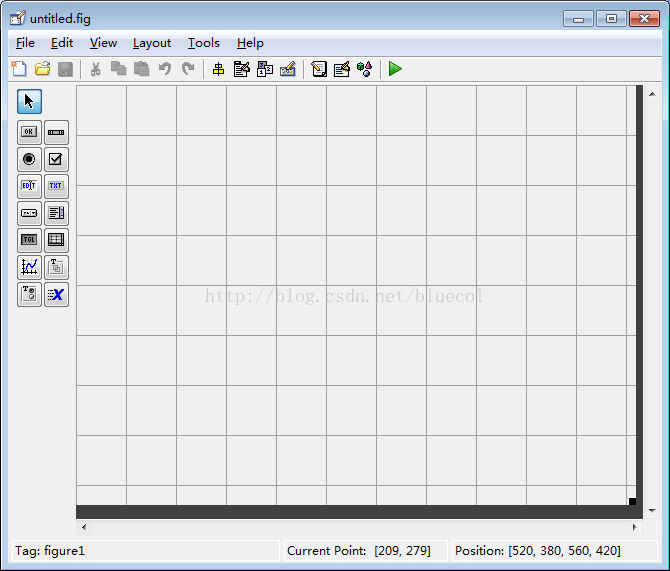Open the M-file Editor
670x571 pixels.
(319, 69)
